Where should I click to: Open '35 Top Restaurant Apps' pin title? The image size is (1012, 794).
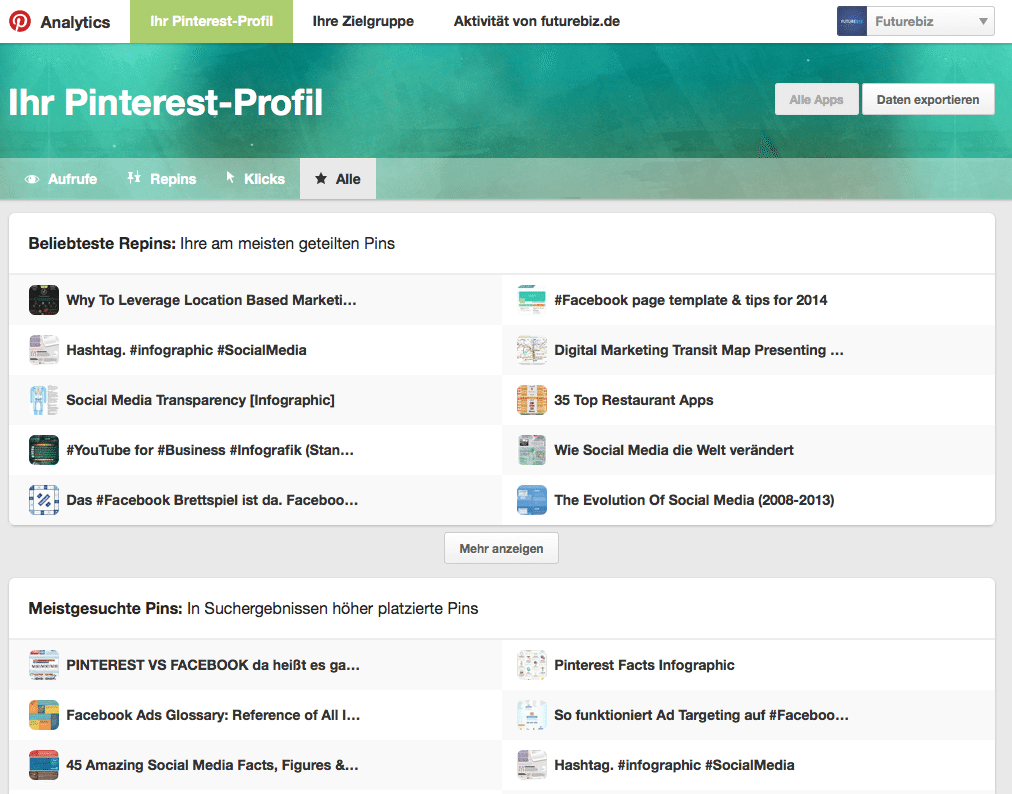[634, 400]
